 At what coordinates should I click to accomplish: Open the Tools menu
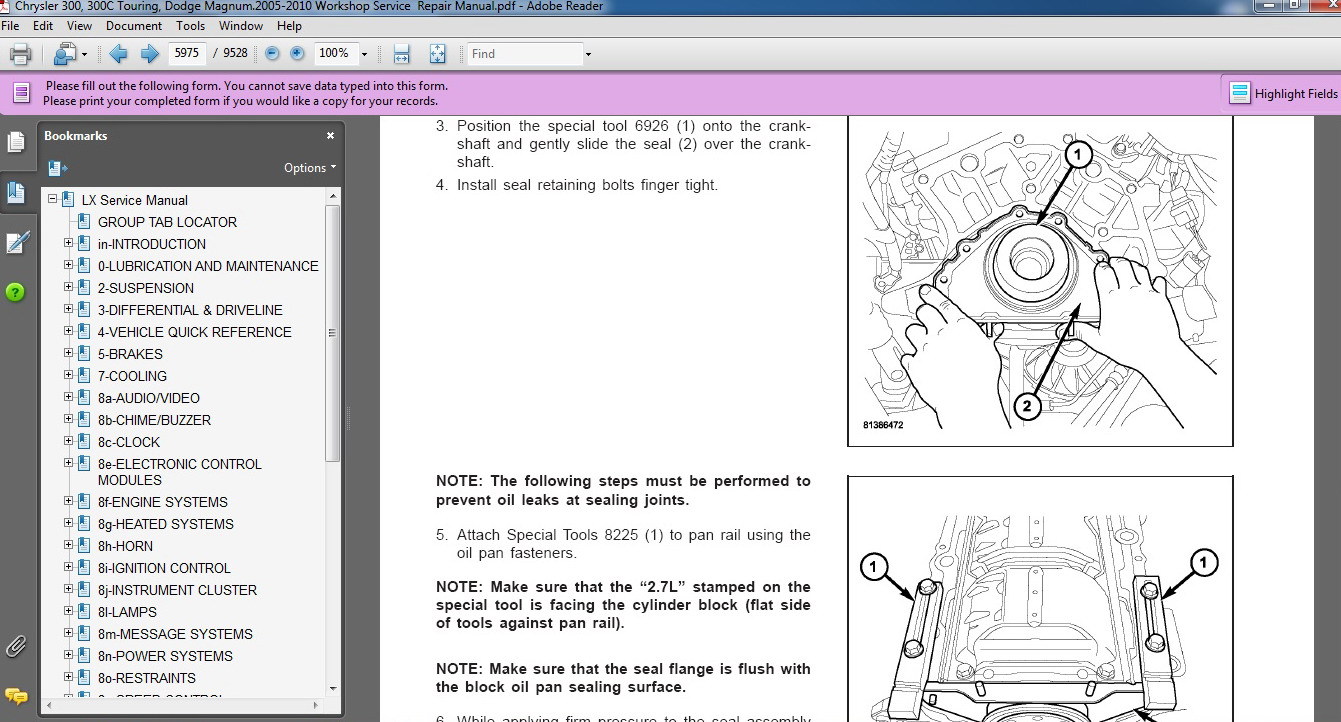[190, 26]
